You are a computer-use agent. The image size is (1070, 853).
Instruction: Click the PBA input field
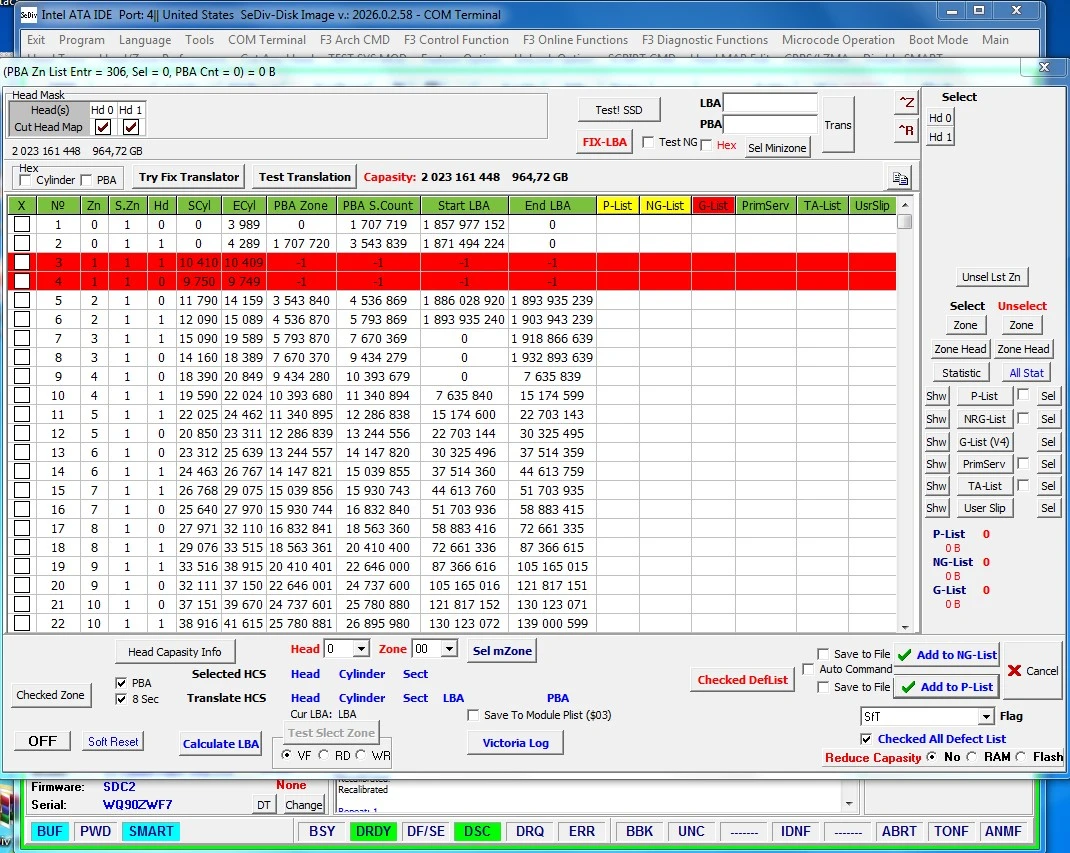coord(770,124)
